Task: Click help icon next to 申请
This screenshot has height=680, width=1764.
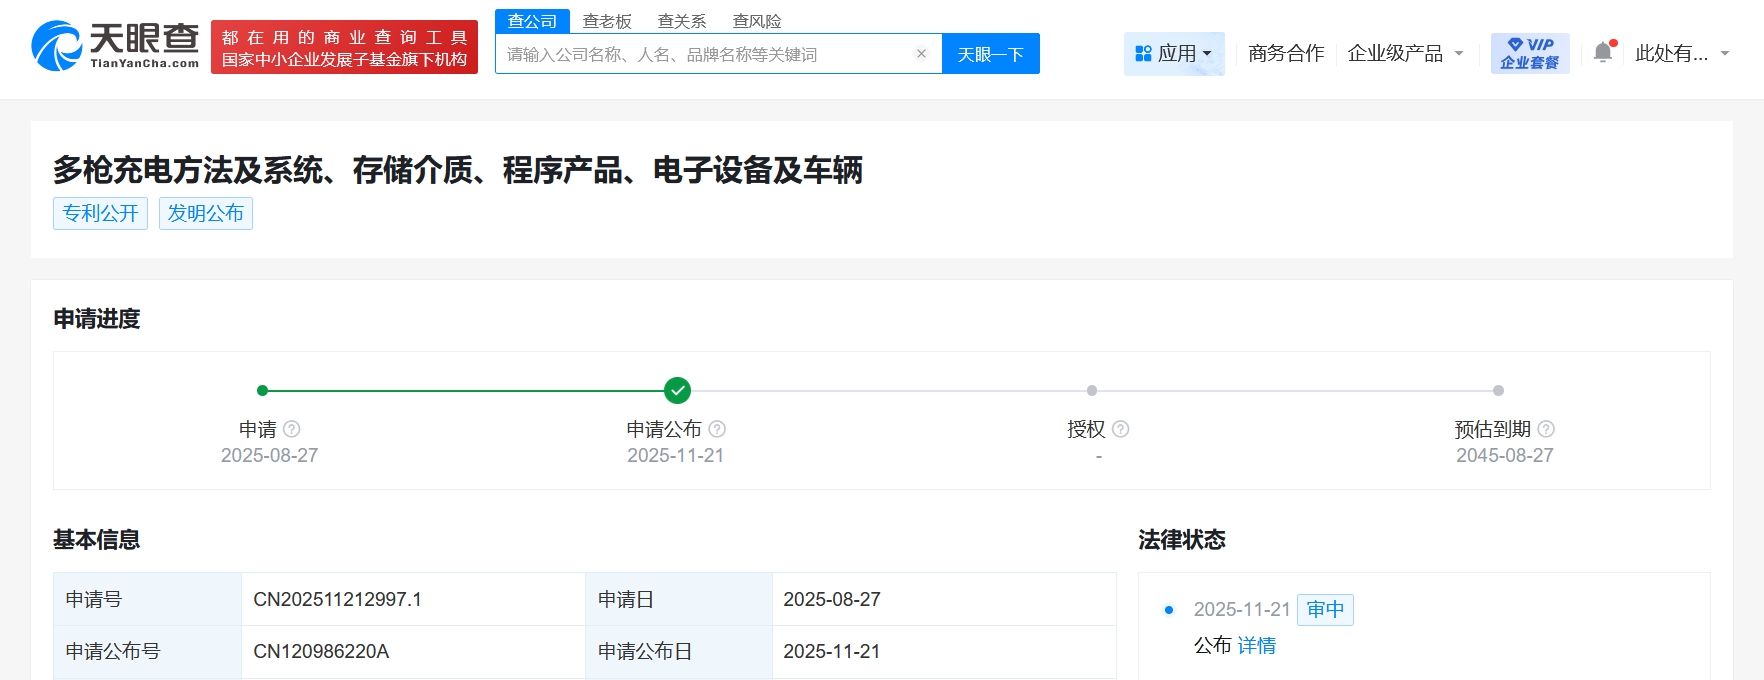Action: (x=292, y=429)
